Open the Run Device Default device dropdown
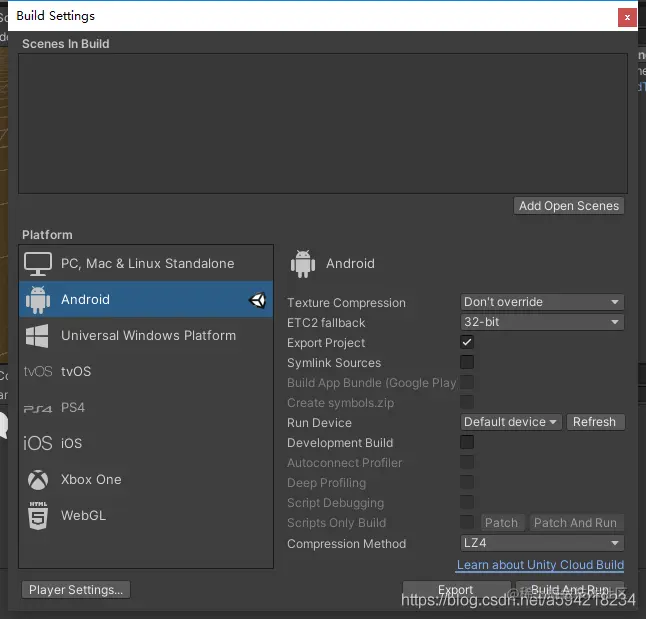 [x=510, y=422]
